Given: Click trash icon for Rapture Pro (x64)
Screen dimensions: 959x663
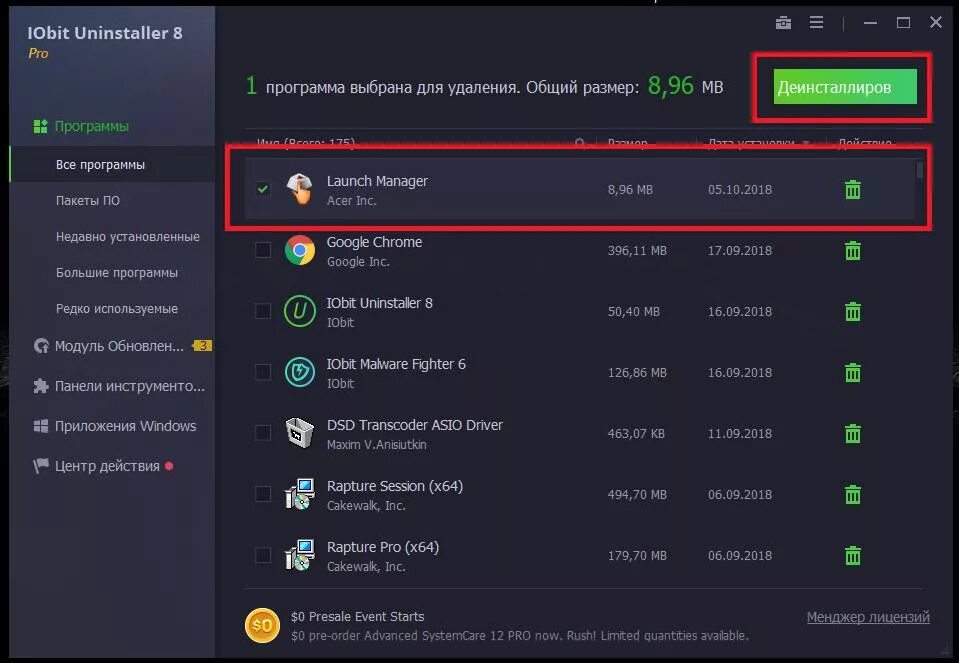Looking at the screenshot, I should (x=853, y=555).
